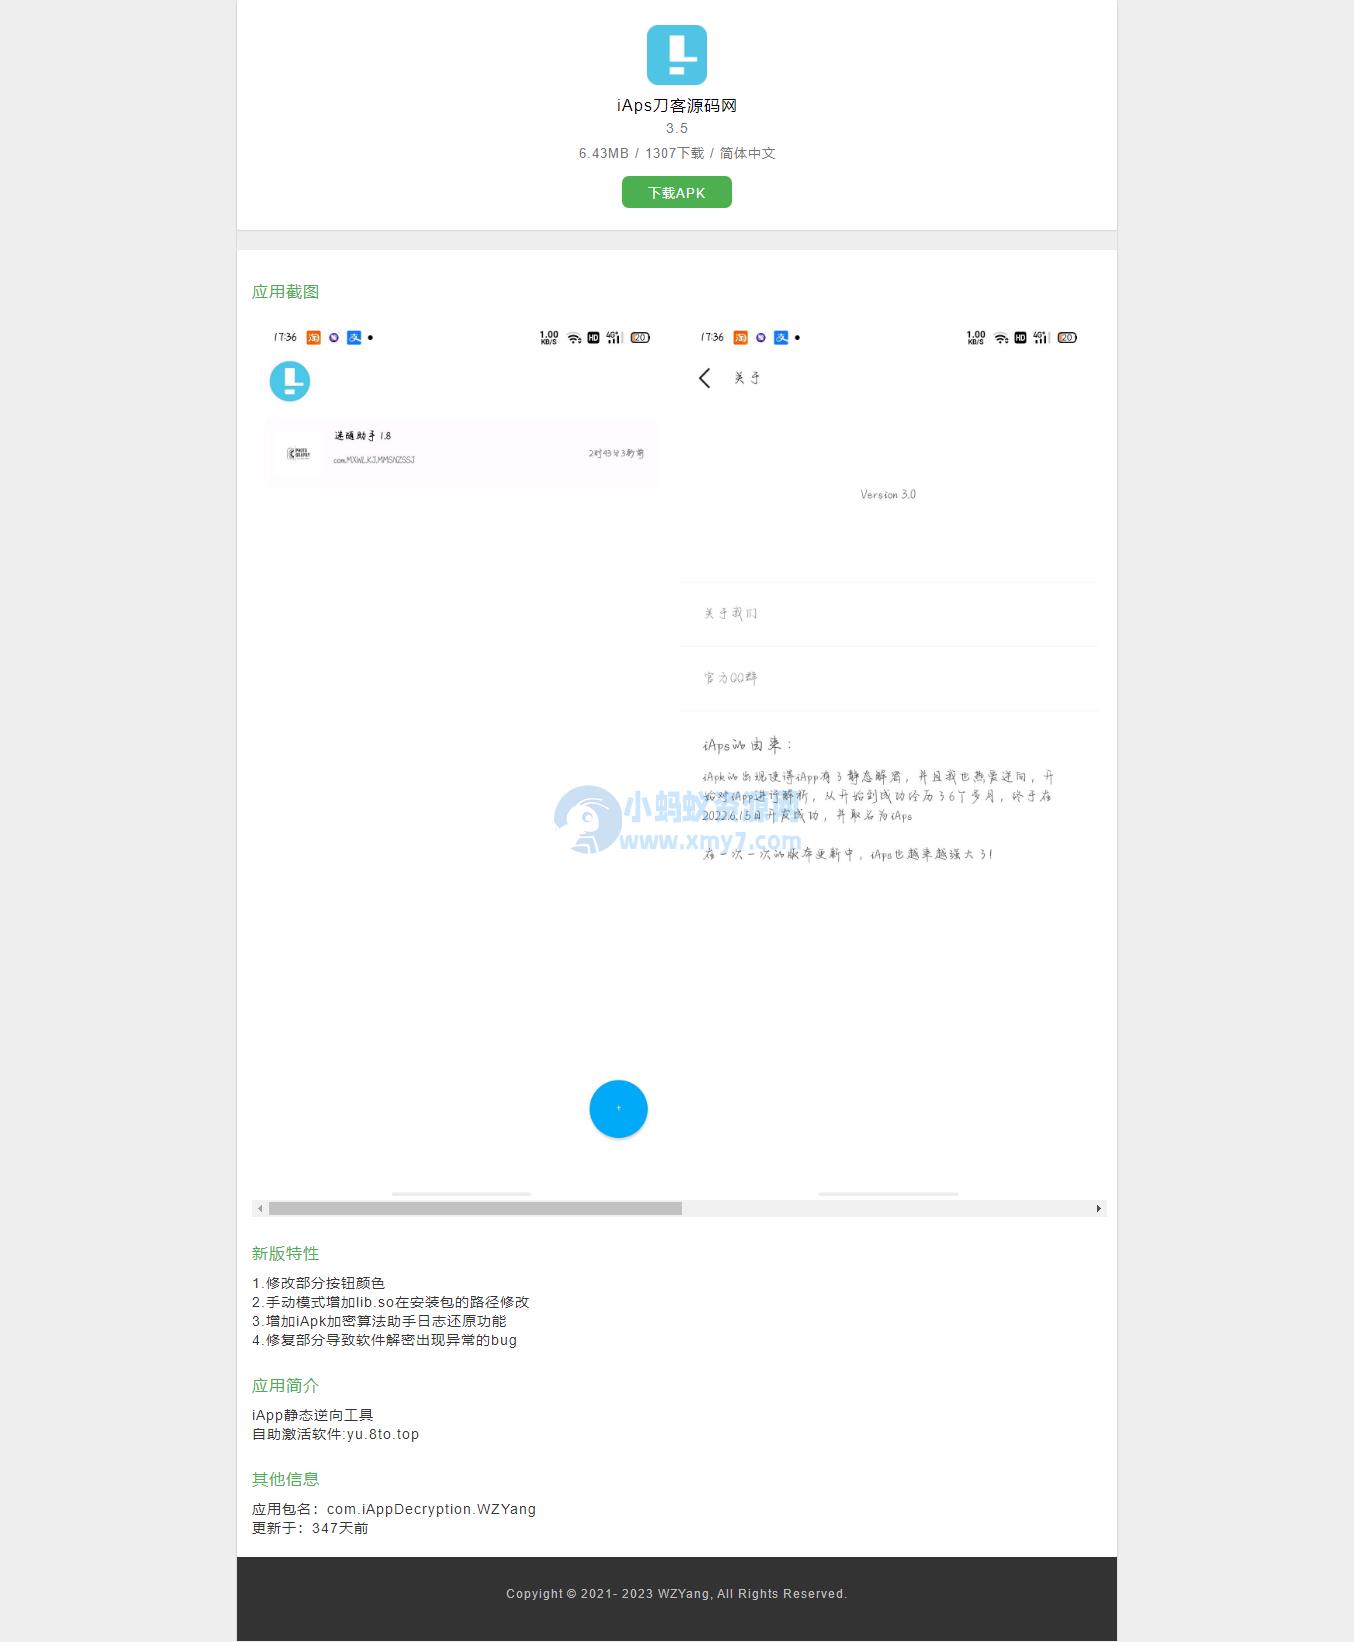The image size is (1354, 1642).
Task: Click line 4 about fixing decryption bug
Action: [x=384, y=1340]
